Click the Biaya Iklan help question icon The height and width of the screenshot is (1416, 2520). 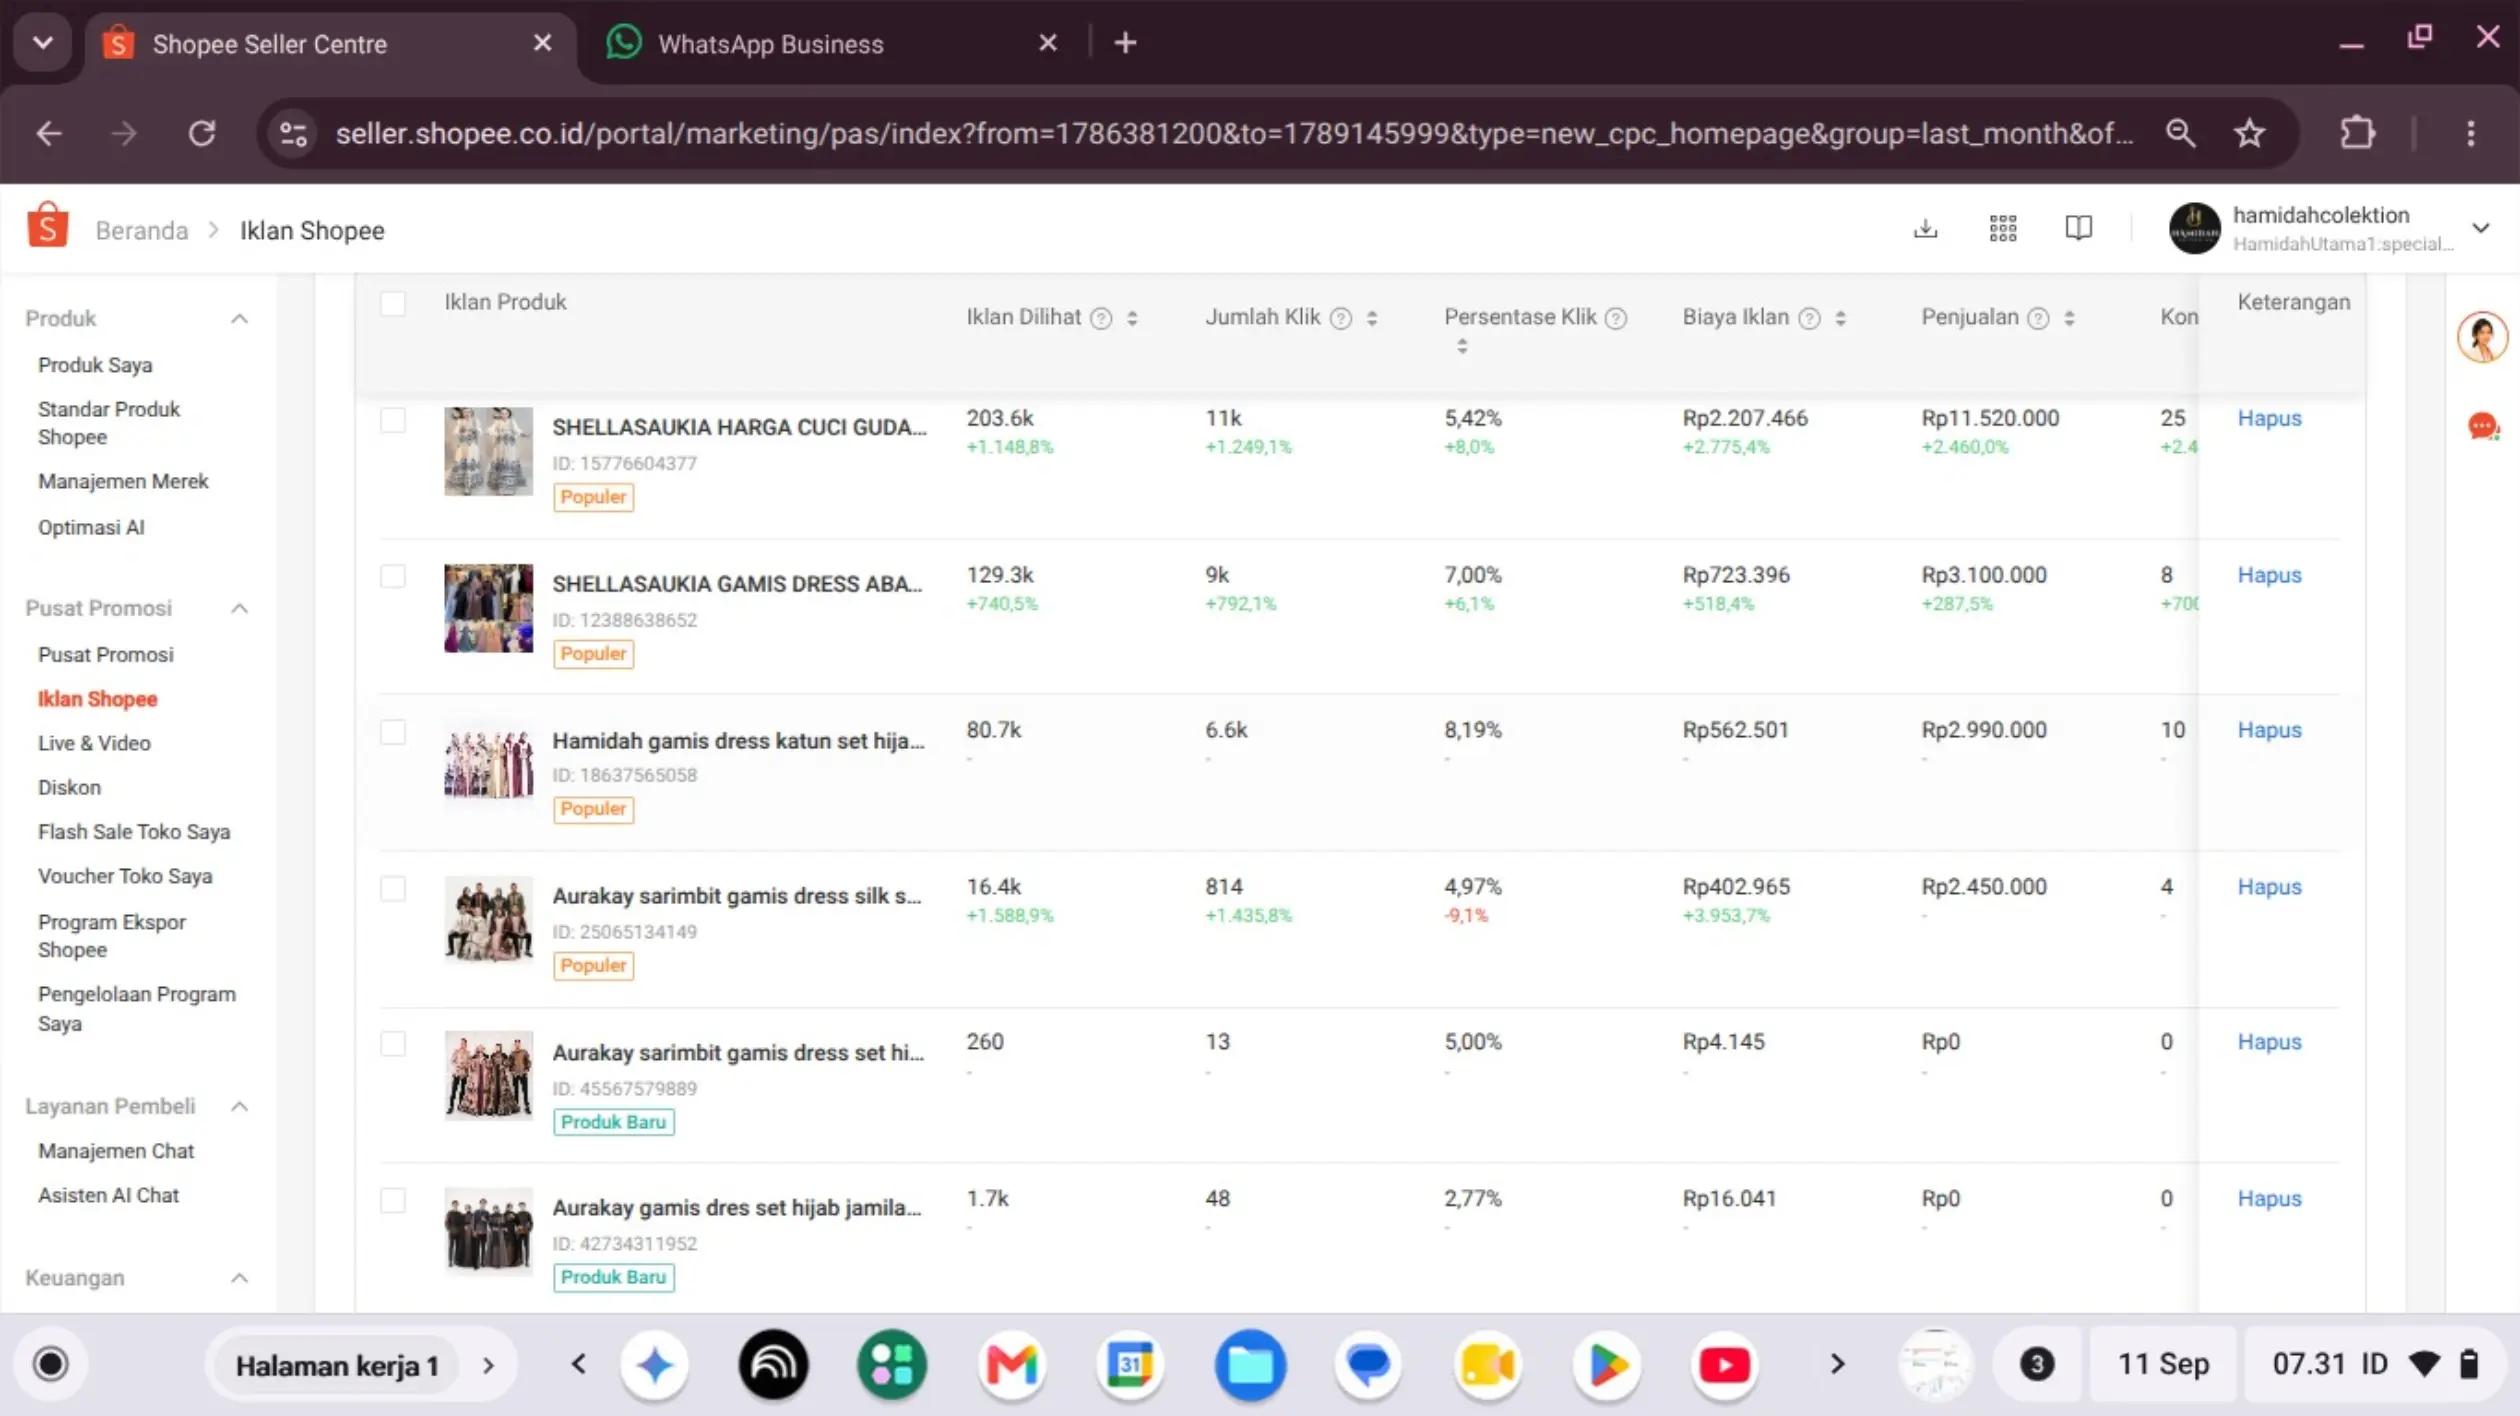point(1809,318)
